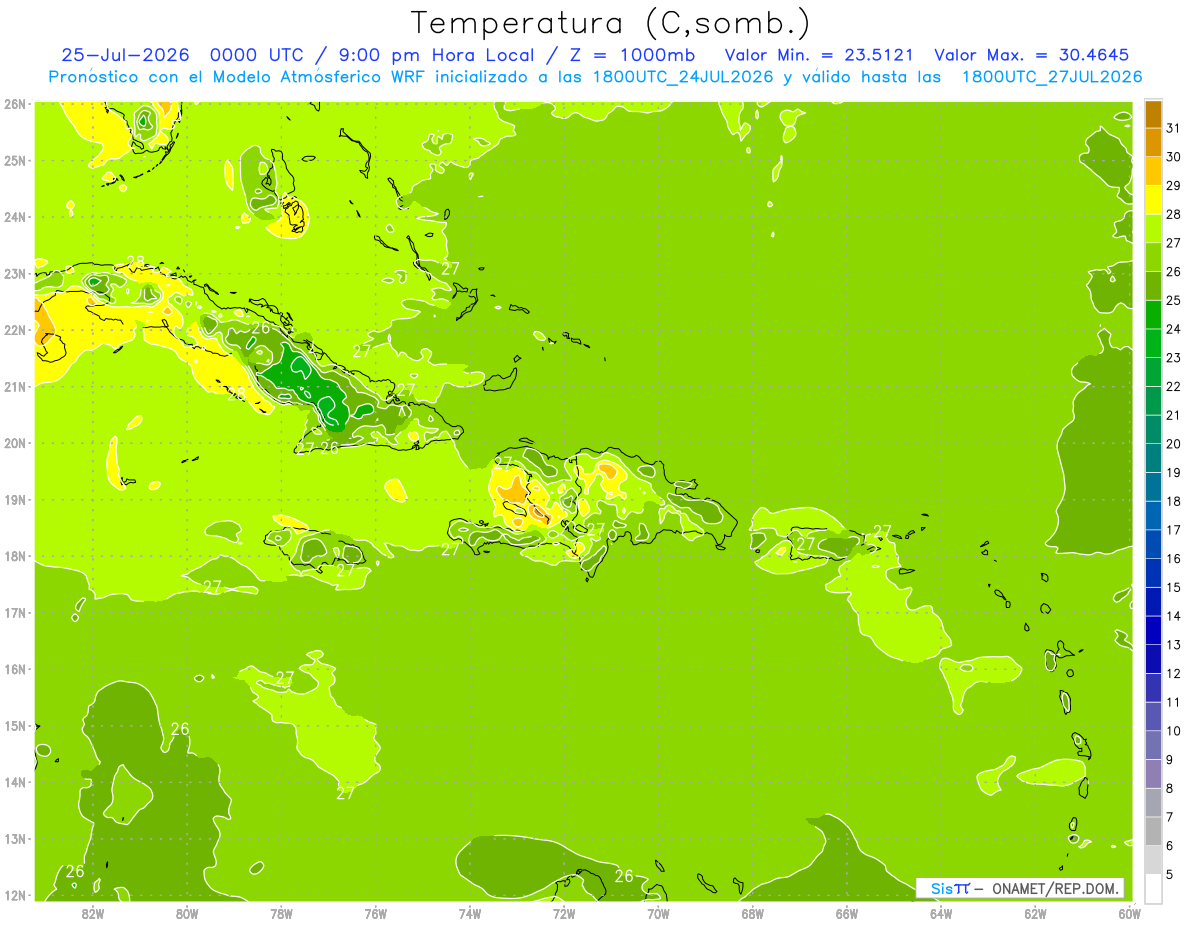
Task: Click the 'Sisπ' logo text
Action: pyautogui.click(x=950, y=888)
